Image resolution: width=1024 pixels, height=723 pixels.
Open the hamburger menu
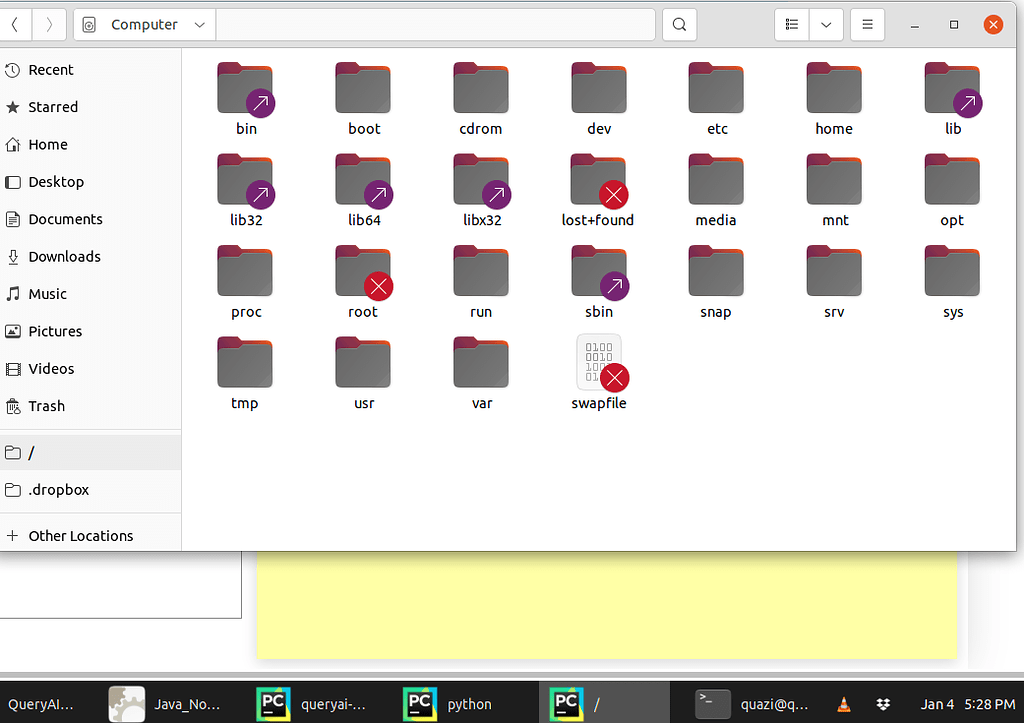[x=866, y=24]
